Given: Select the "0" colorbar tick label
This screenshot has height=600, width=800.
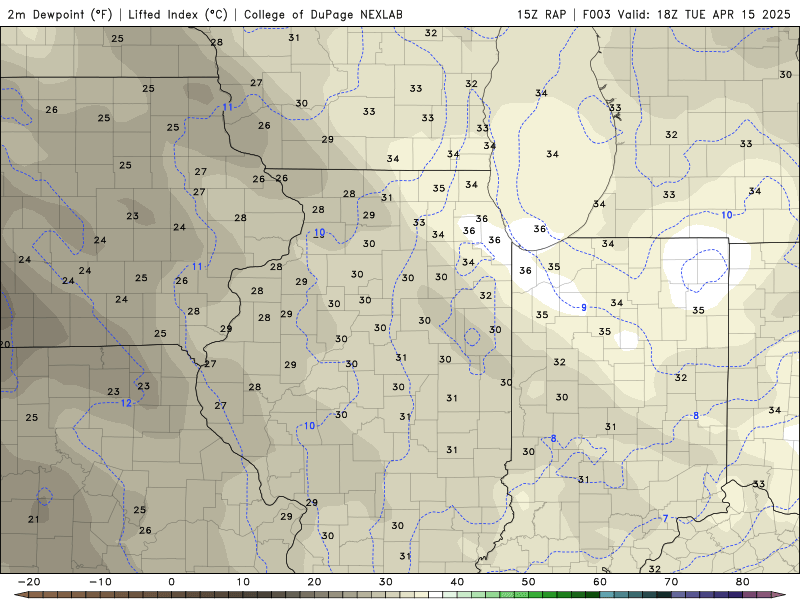Looking at the screenshot, I should 171,582.
